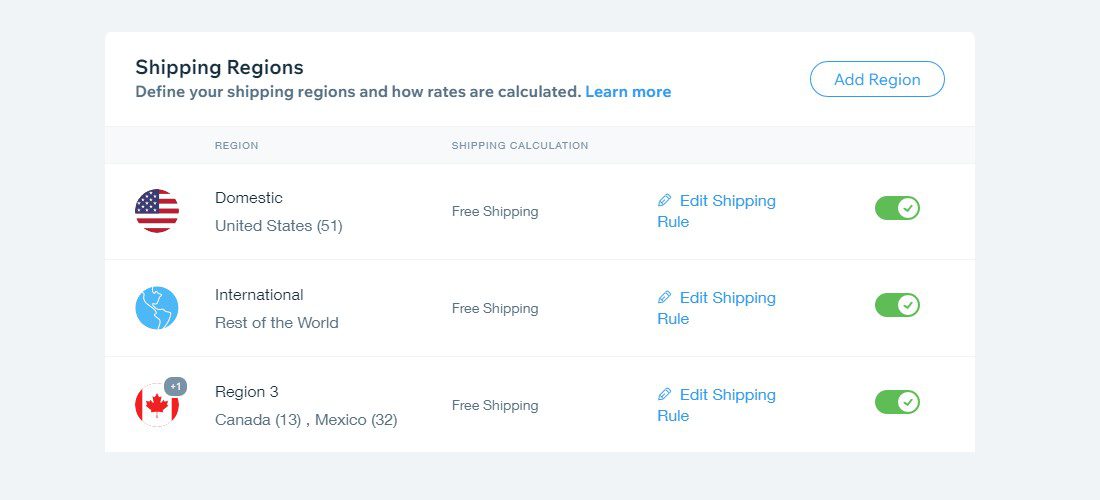
Task: Disable the Domestic shipping region toggle
Action: [x=897, y=208]
